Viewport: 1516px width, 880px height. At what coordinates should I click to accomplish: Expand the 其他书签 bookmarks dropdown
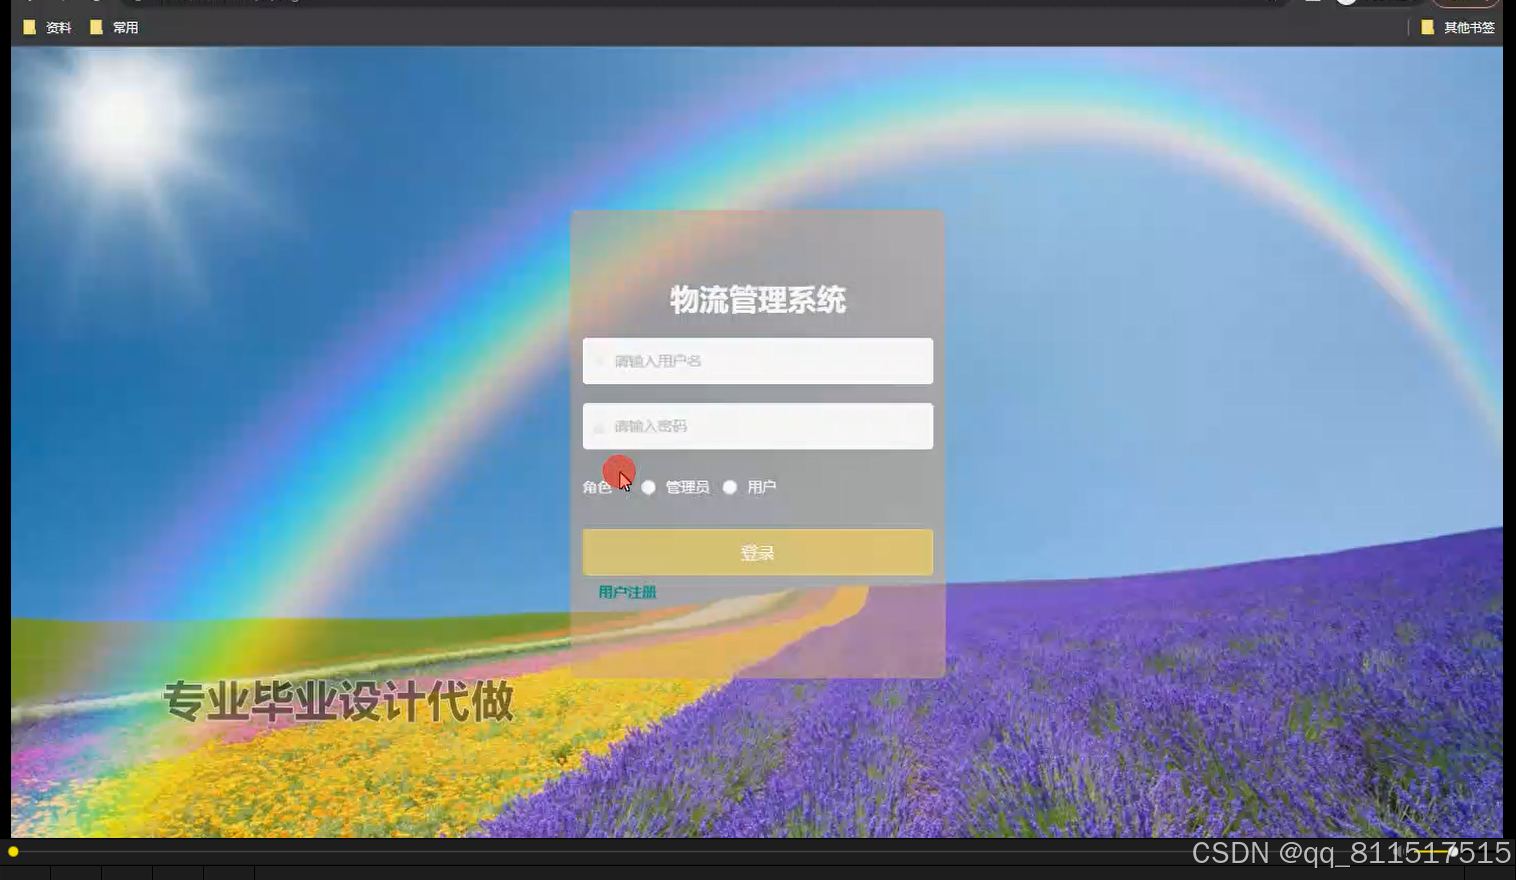(x=1466, y=27)
